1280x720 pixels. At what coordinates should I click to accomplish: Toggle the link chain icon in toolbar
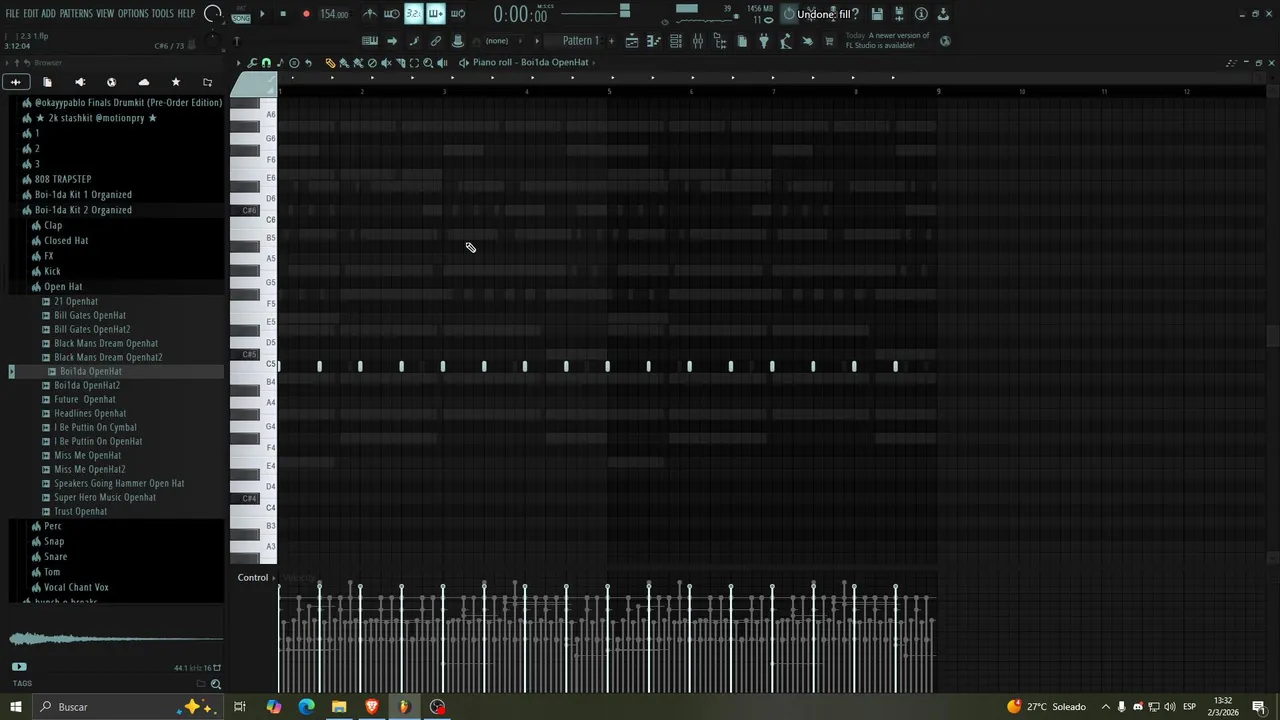(436, 41)
